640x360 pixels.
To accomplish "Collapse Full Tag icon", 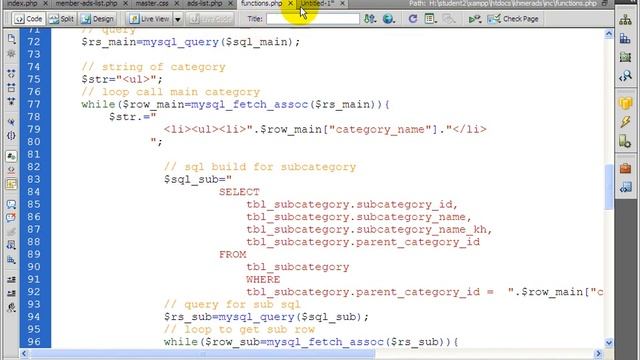I will coord(11,73).
